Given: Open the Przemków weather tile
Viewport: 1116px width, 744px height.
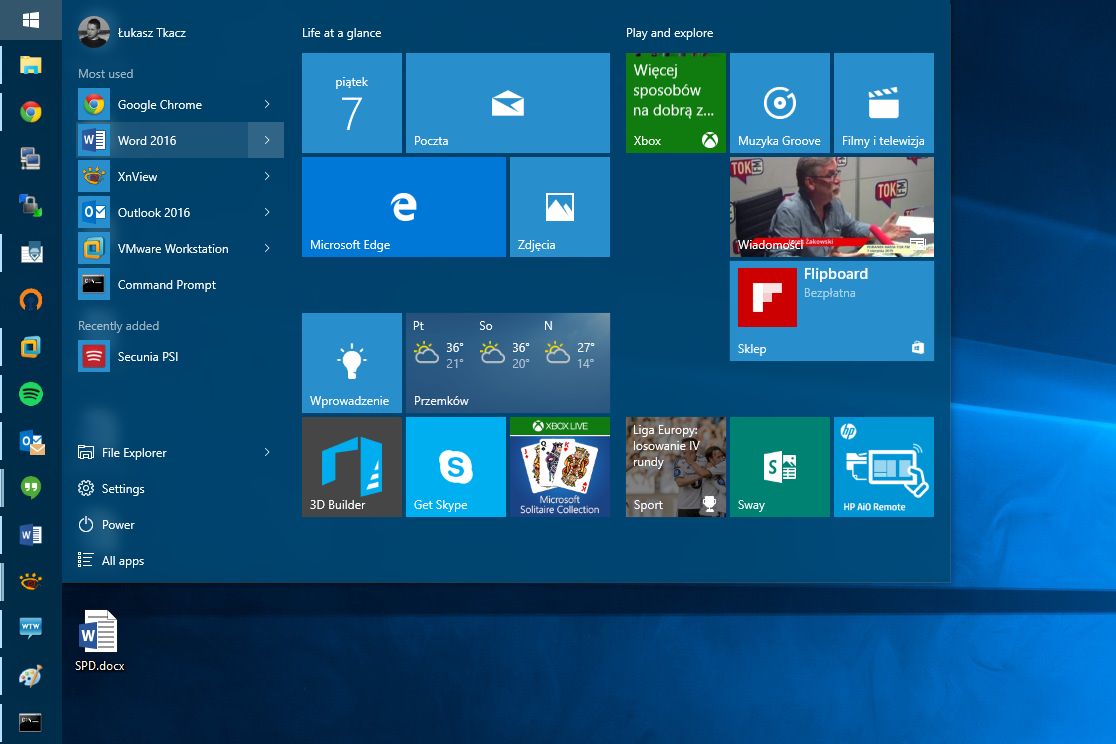Looking at the screenshot, I should pos(507,363).
